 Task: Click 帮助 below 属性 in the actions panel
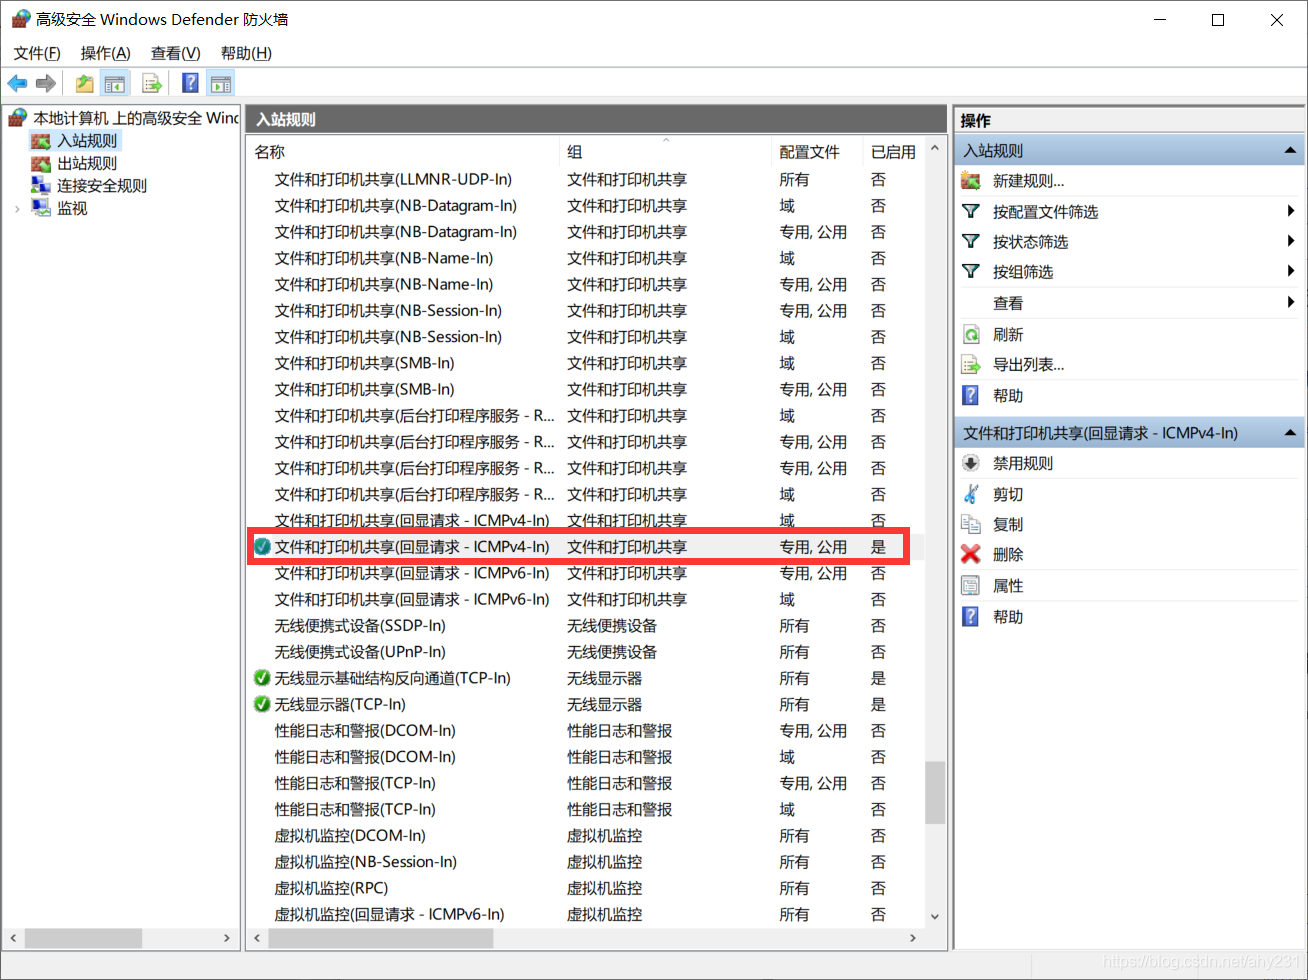pyautogui.click(x=1008, y=617)
